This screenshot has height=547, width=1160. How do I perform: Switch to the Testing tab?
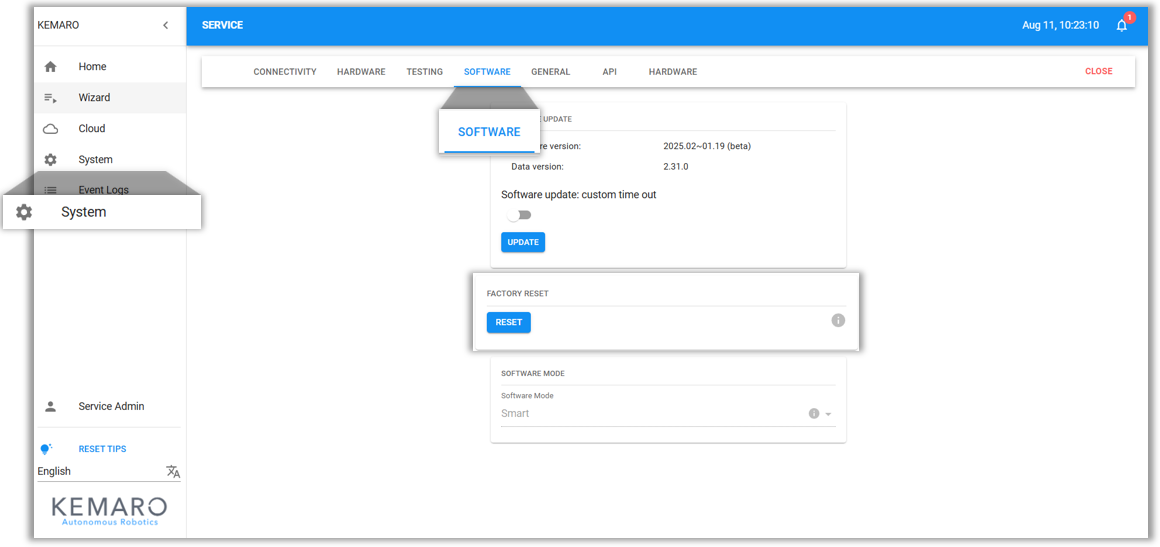pos(425,72)
